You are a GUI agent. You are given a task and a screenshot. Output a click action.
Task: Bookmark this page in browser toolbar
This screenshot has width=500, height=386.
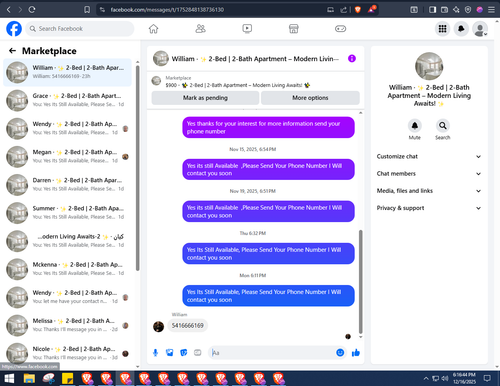tap(87, 10)
